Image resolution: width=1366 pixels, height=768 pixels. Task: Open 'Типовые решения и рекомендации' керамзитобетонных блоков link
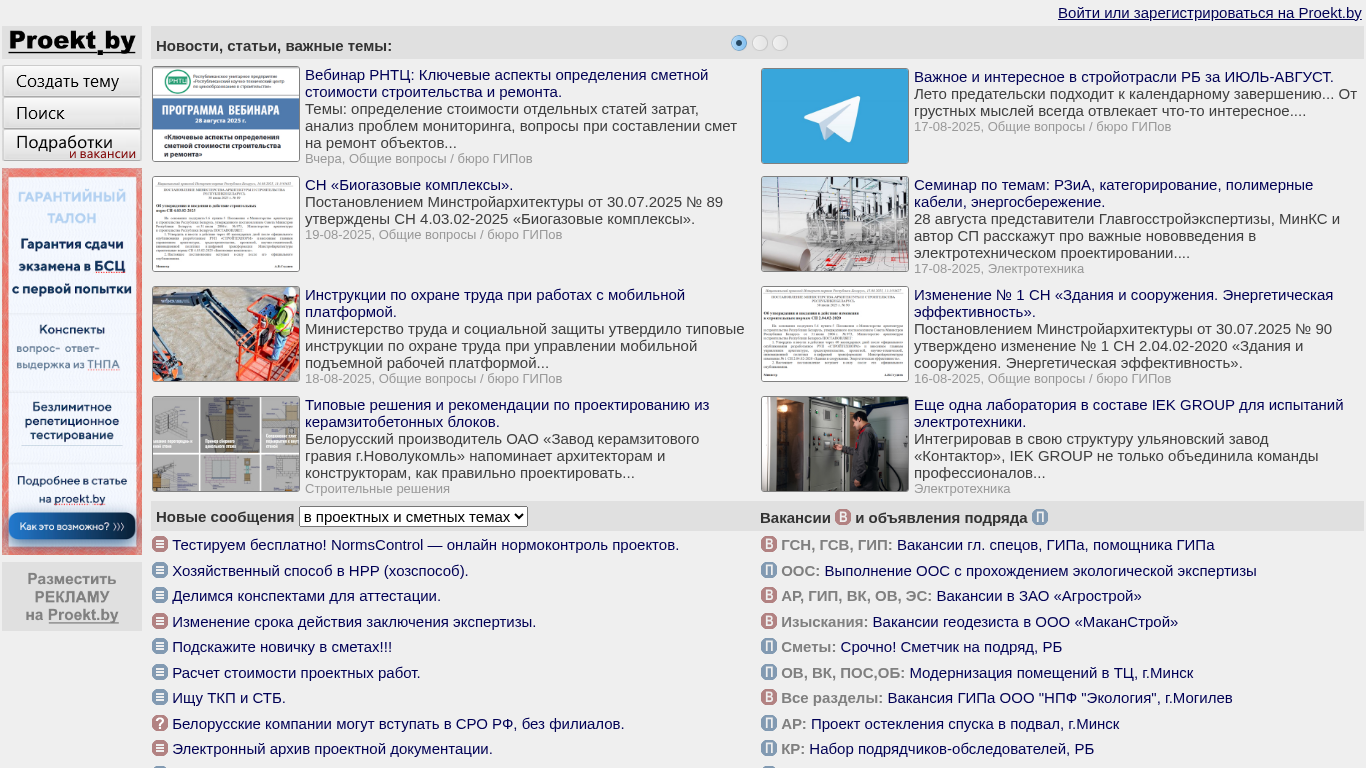tap(507, 413)
